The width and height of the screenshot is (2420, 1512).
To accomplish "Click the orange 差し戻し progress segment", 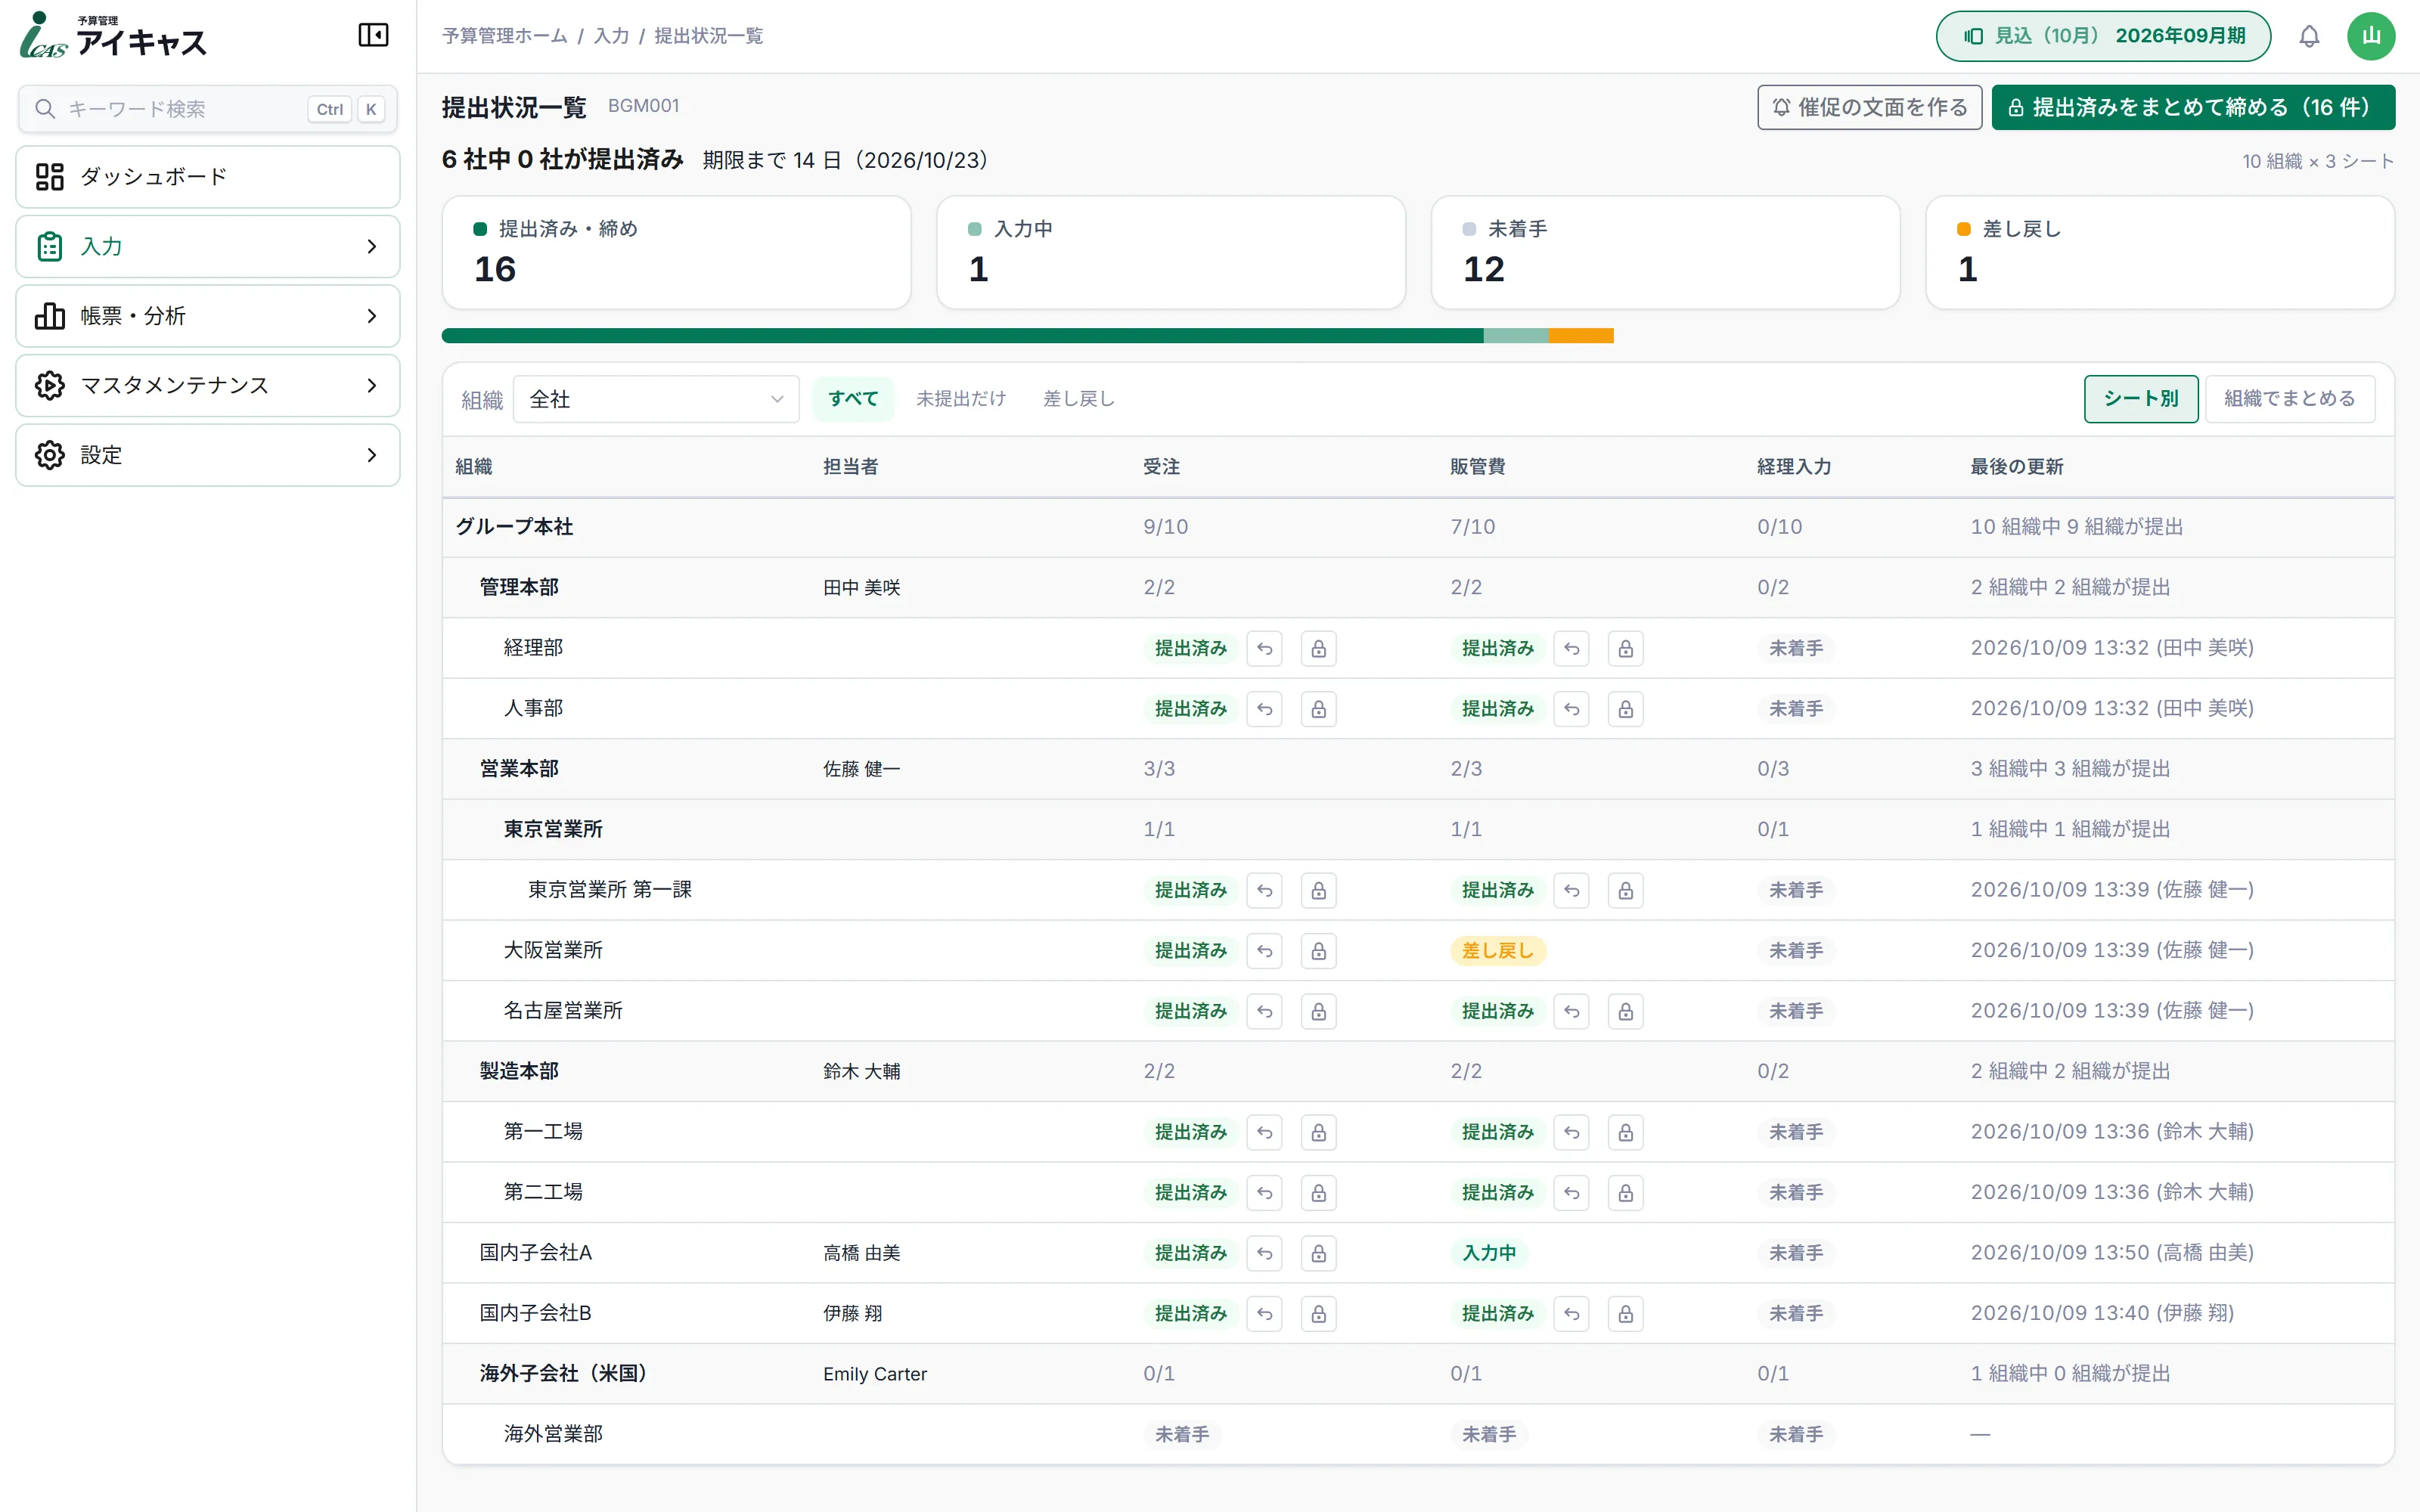I will click(1581, 336).
